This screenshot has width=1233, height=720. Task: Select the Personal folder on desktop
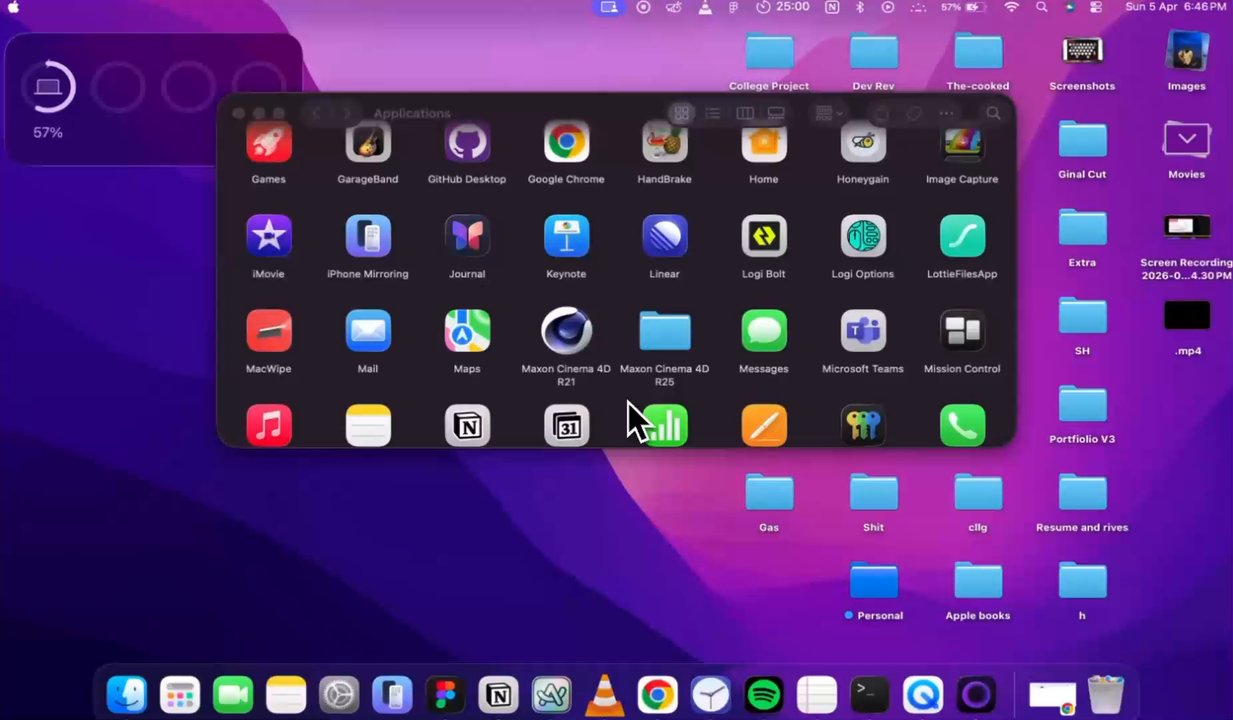[x=873, y=581]
